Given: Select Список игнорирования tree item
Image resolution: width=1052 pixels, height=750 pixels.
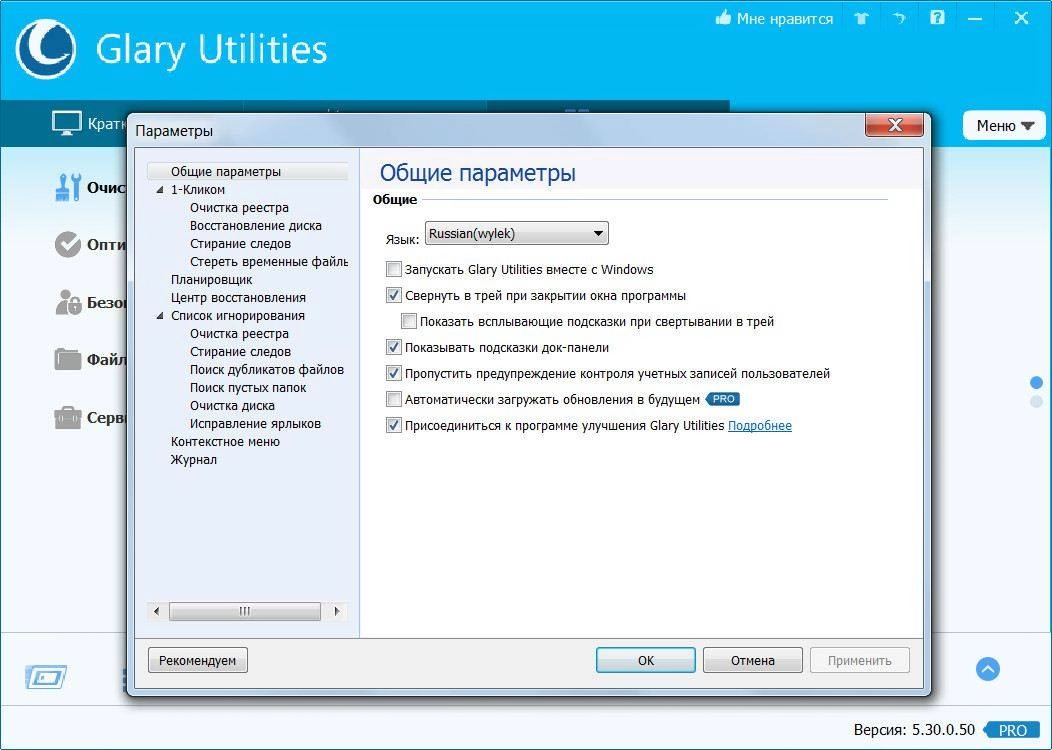Looking at the screenshot, I should [x=238, y=316].
